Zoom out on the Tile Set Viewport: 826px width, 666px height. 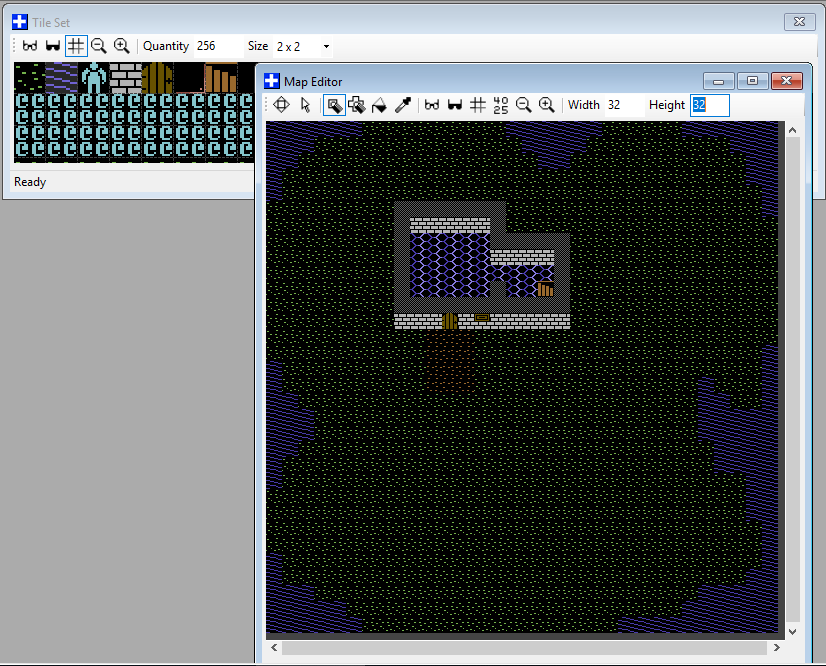(99, 46)
